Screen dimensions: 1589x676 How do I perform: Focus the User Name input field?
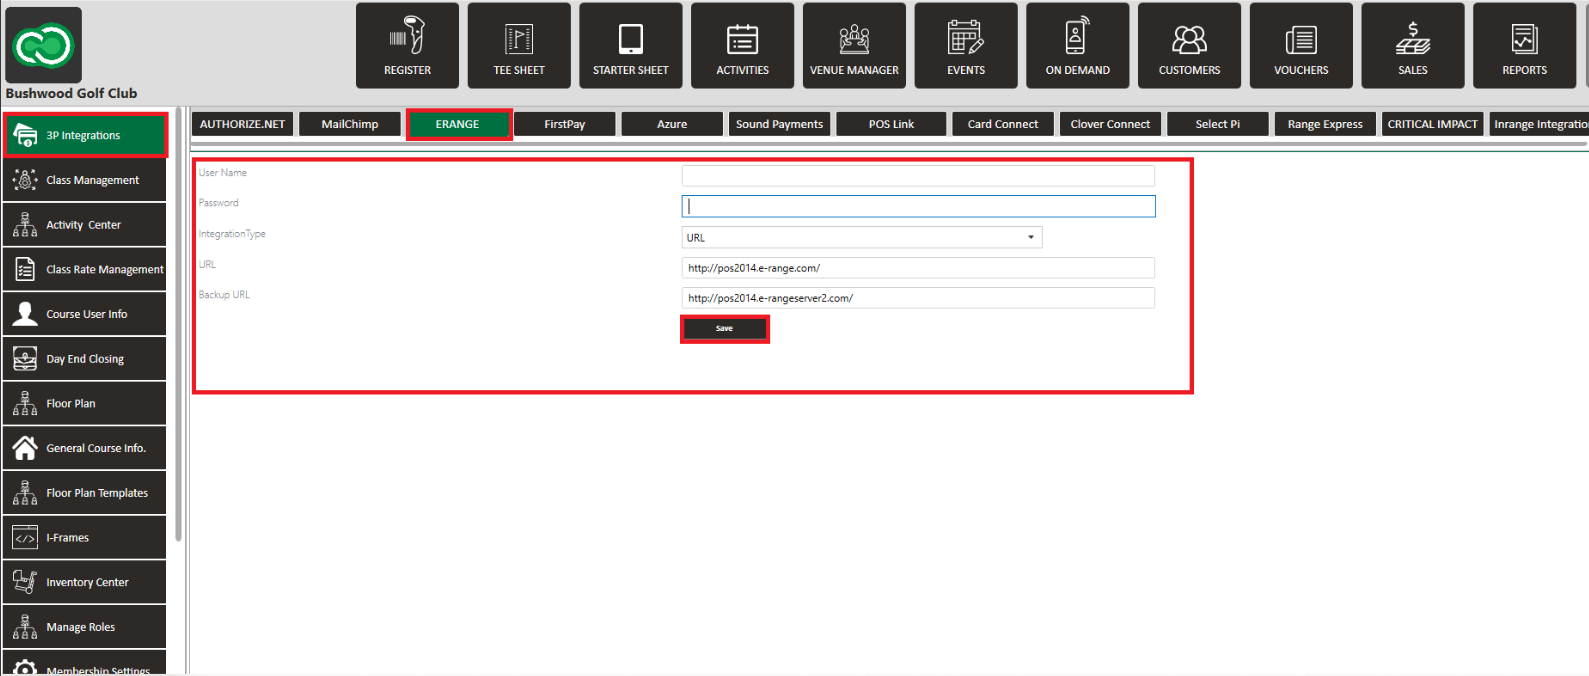918,175
